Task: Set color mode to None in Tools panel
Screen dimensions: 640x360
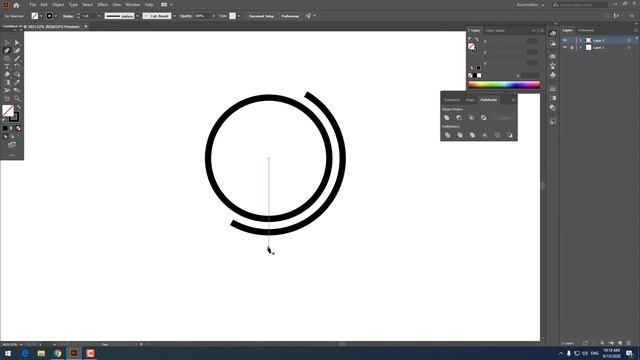Action: (18, 128)
